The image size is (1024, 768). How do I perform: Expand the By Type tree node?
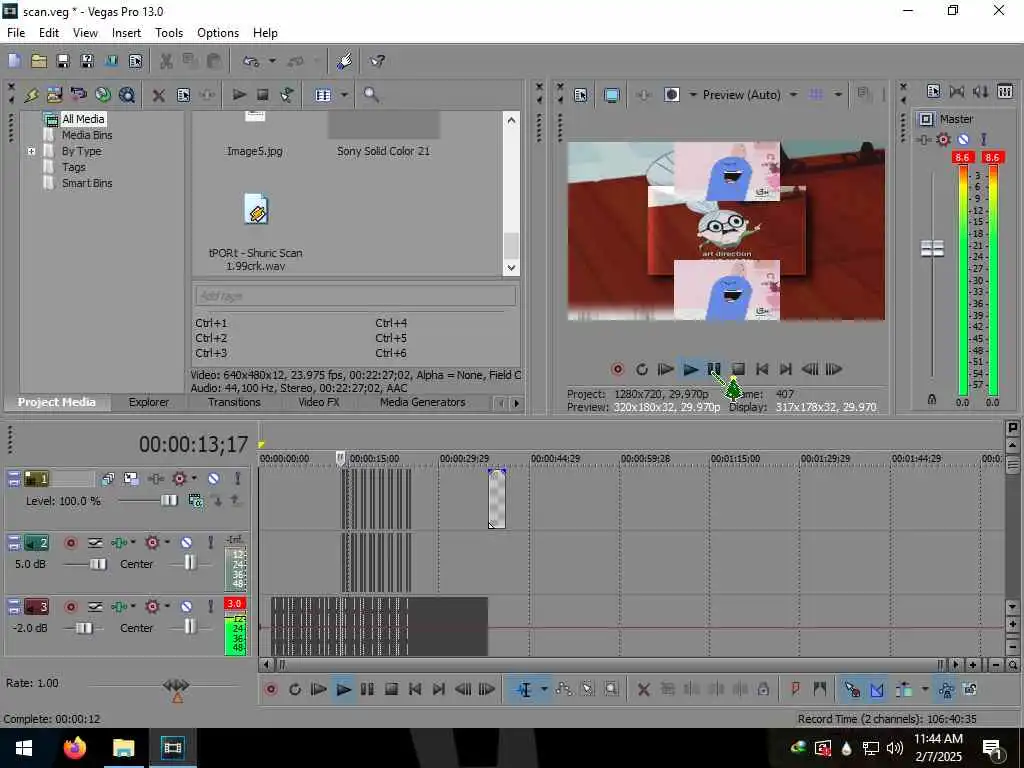(31, 151)
